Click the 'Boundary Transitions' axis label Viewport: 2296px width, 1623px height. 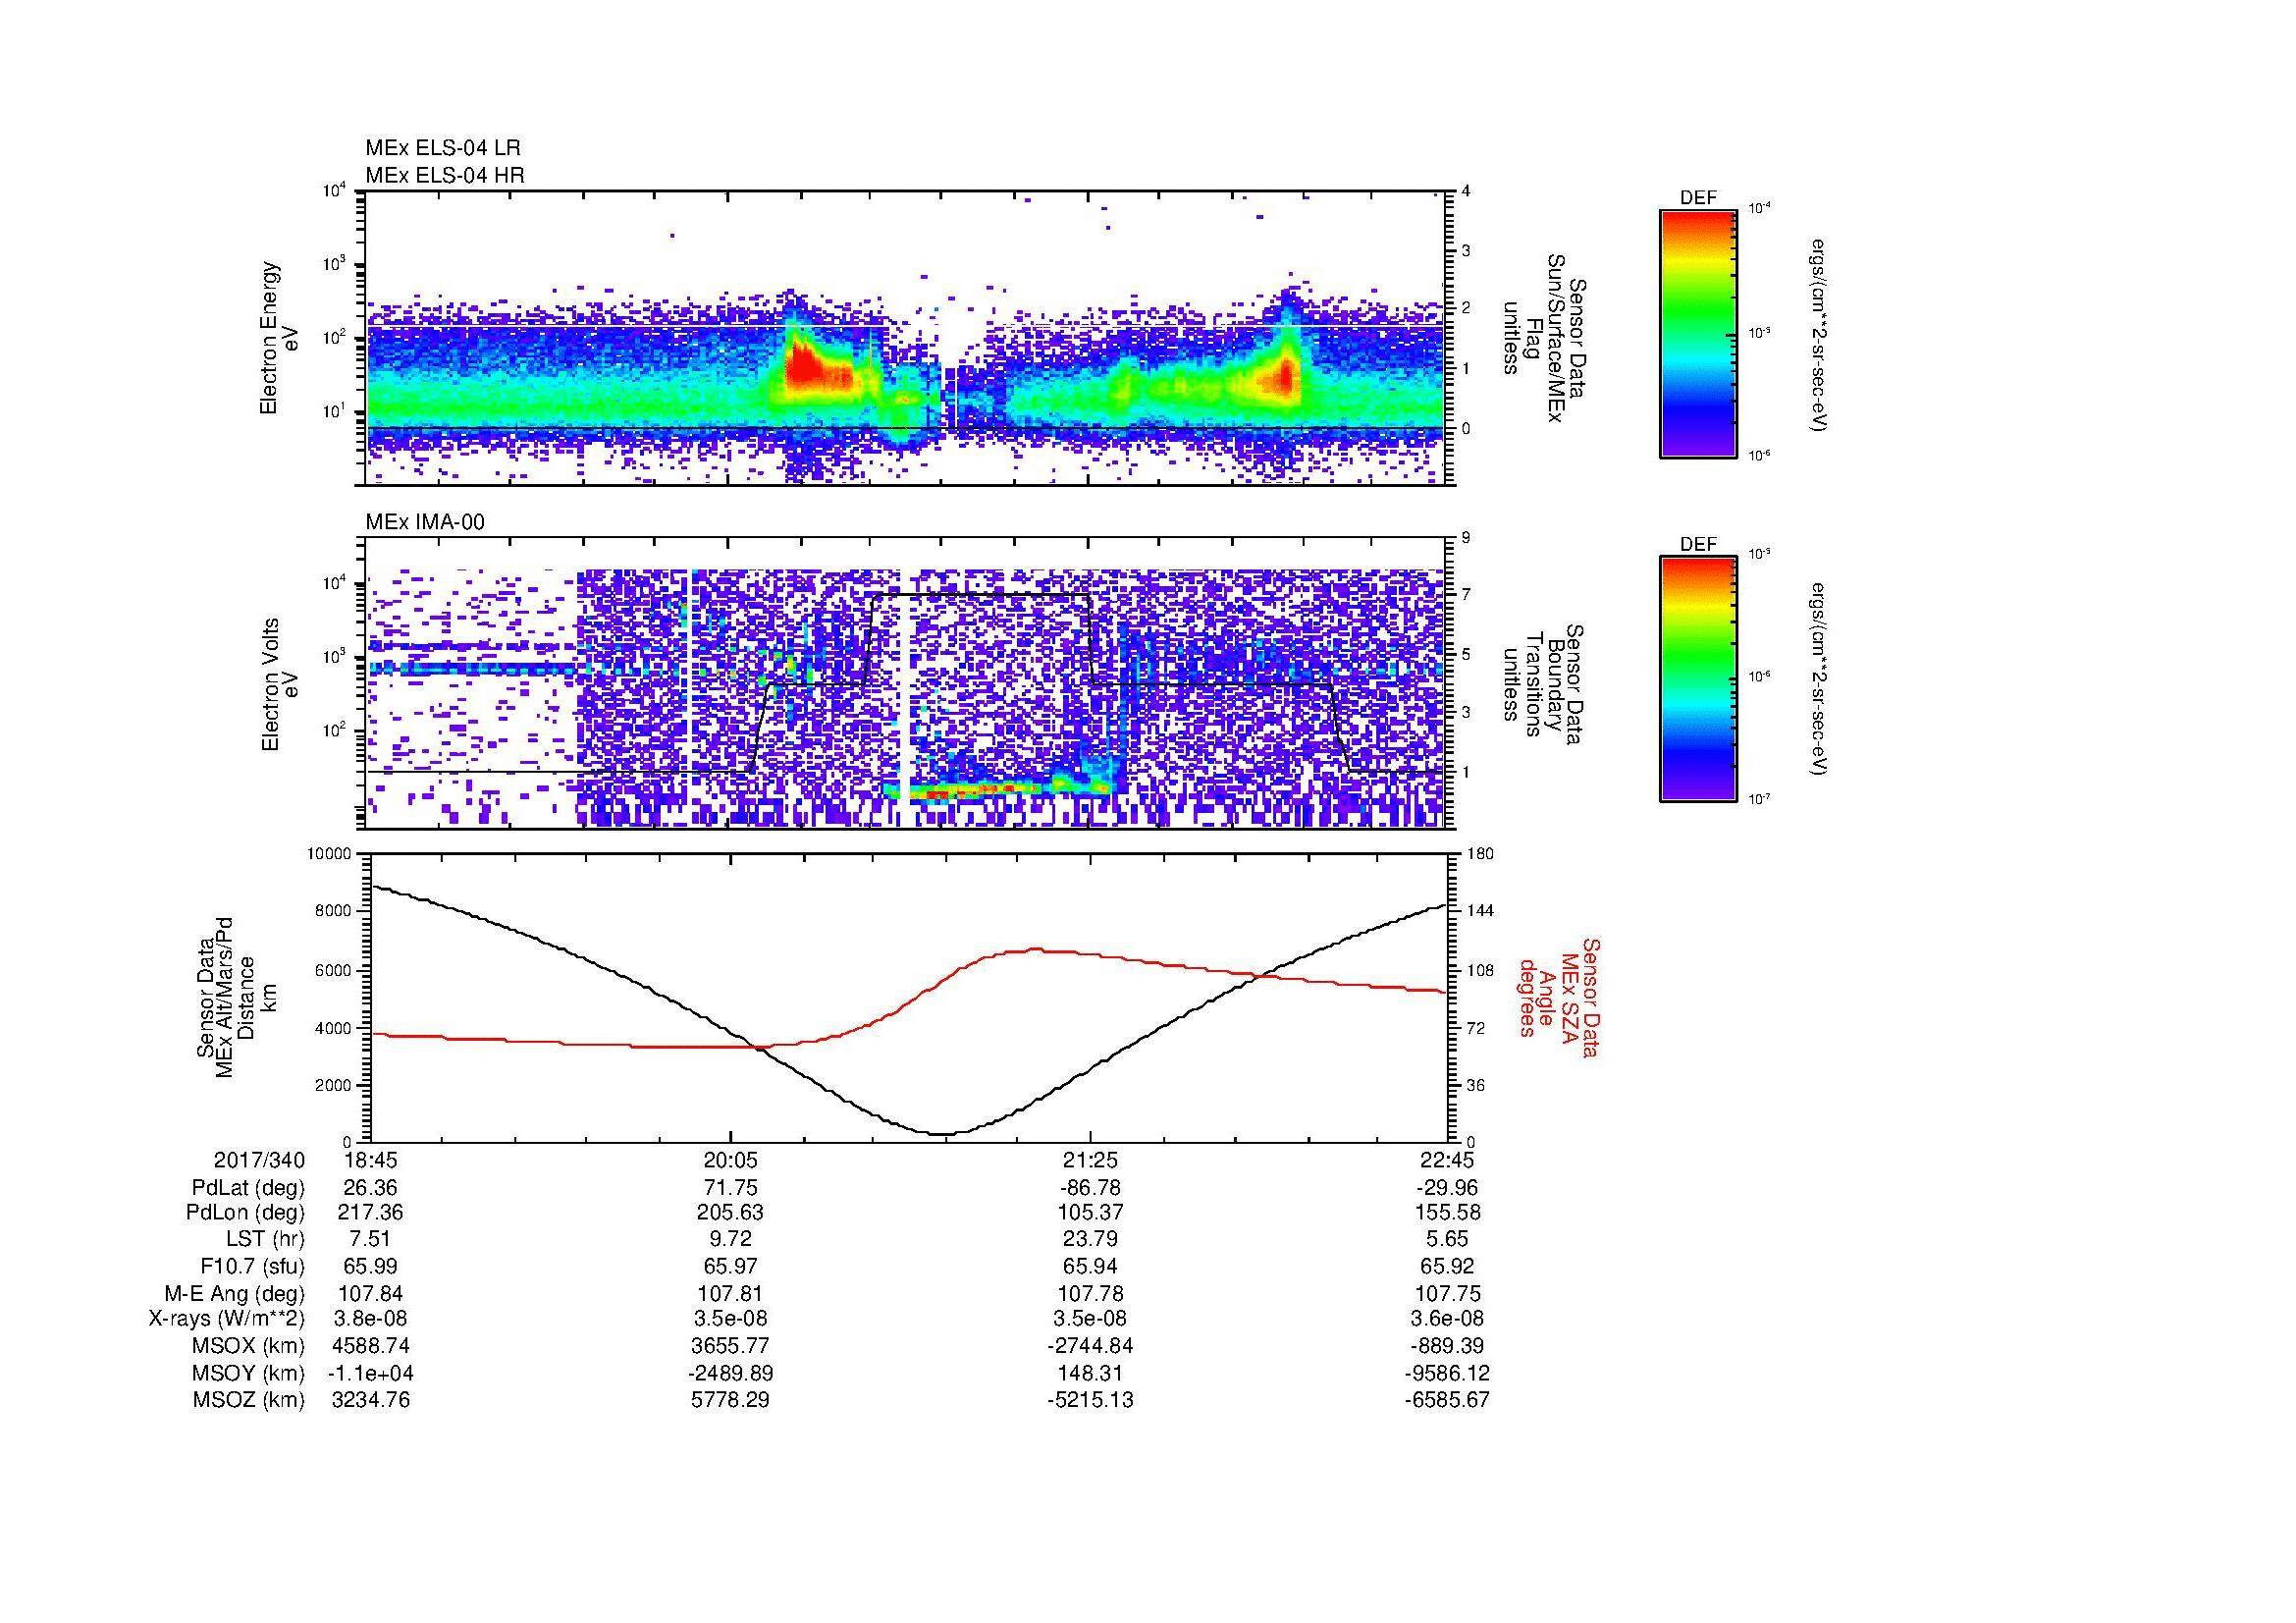click(x=1542, y=684)
